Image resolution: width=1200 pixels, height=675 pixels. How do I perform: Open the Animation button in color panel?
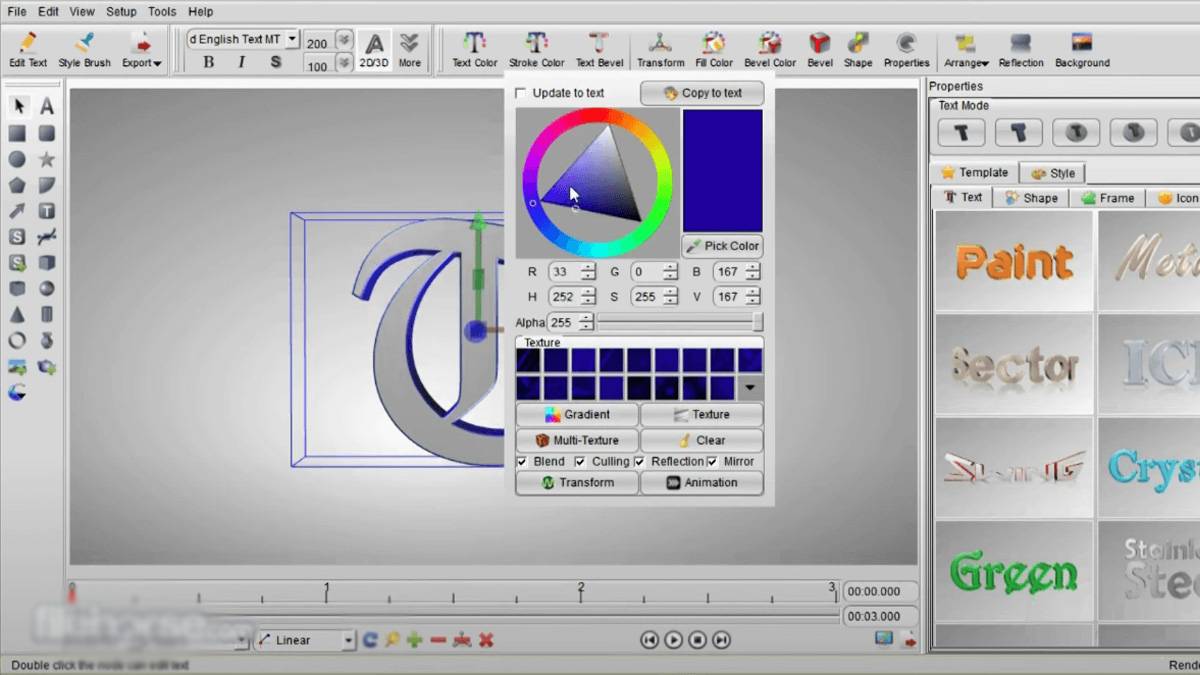tap(702, 482)
